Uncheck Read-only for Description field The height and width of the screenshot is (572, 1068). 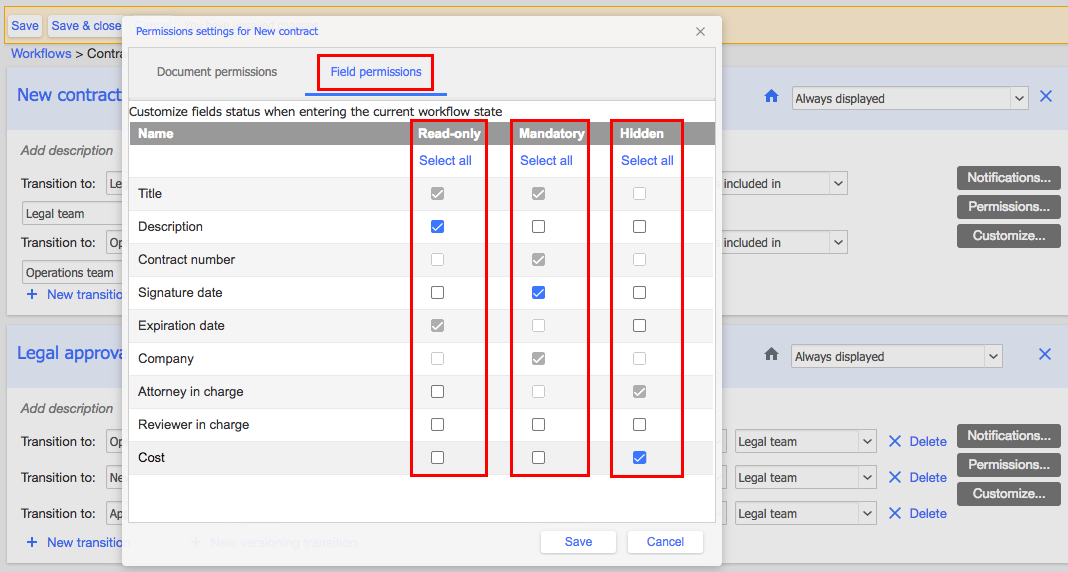(437, 227)
